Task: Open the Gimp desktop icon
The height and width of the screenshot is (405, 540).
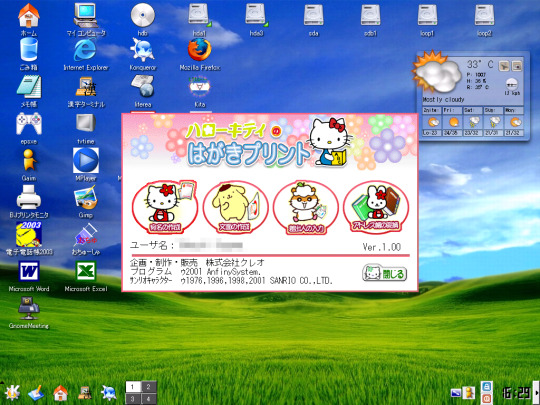Action: click(85, 202)
